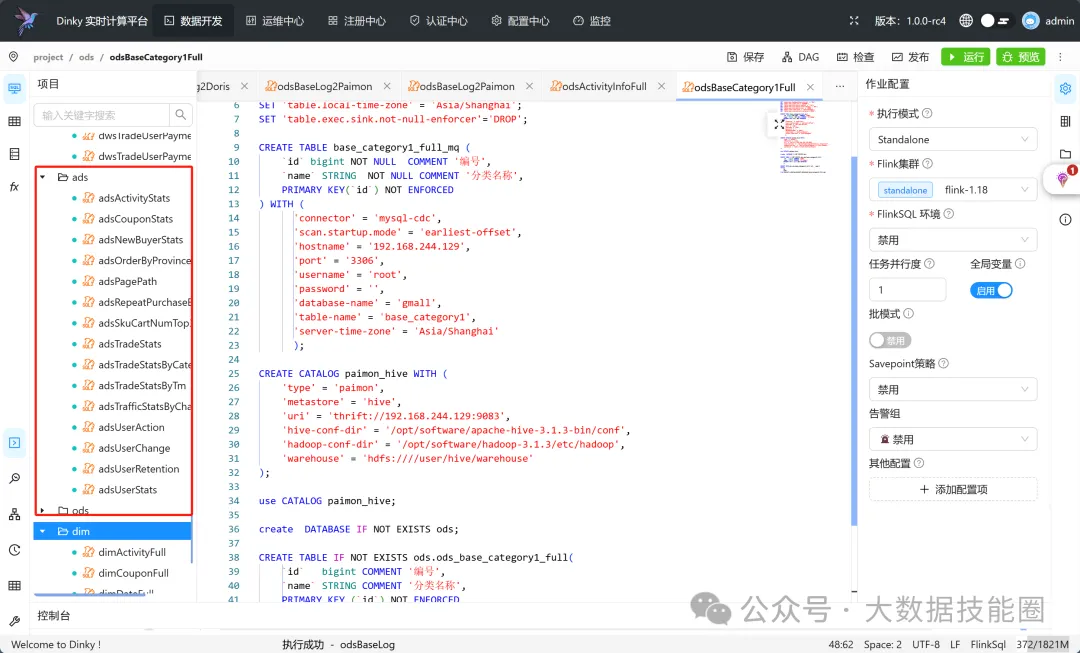Open the admin avatar menu

point(1047,21)
